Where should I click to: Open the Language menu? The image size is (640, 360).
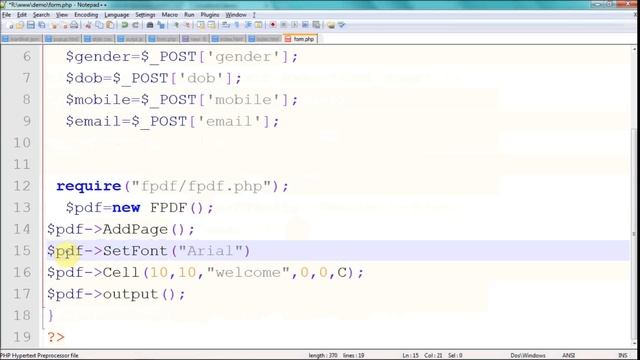coord(117,15)
